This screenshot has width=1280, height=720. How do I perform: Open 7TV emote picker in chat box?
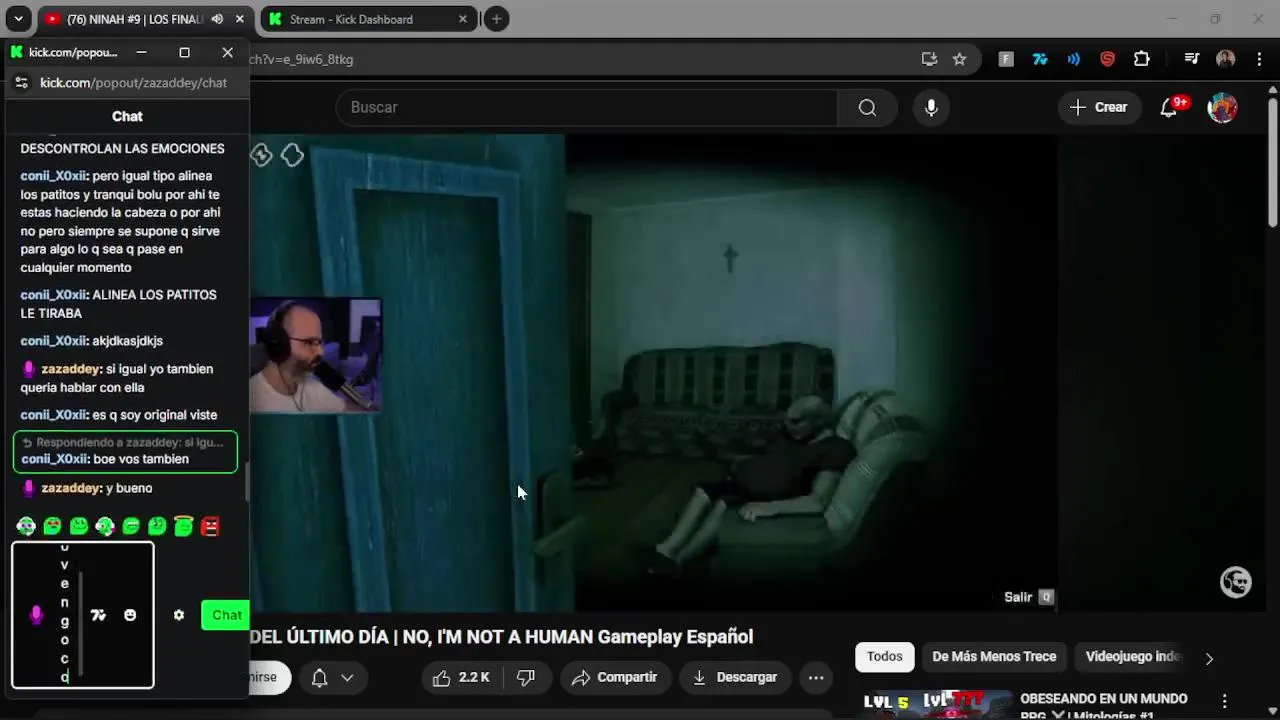(x=98, y=615)
